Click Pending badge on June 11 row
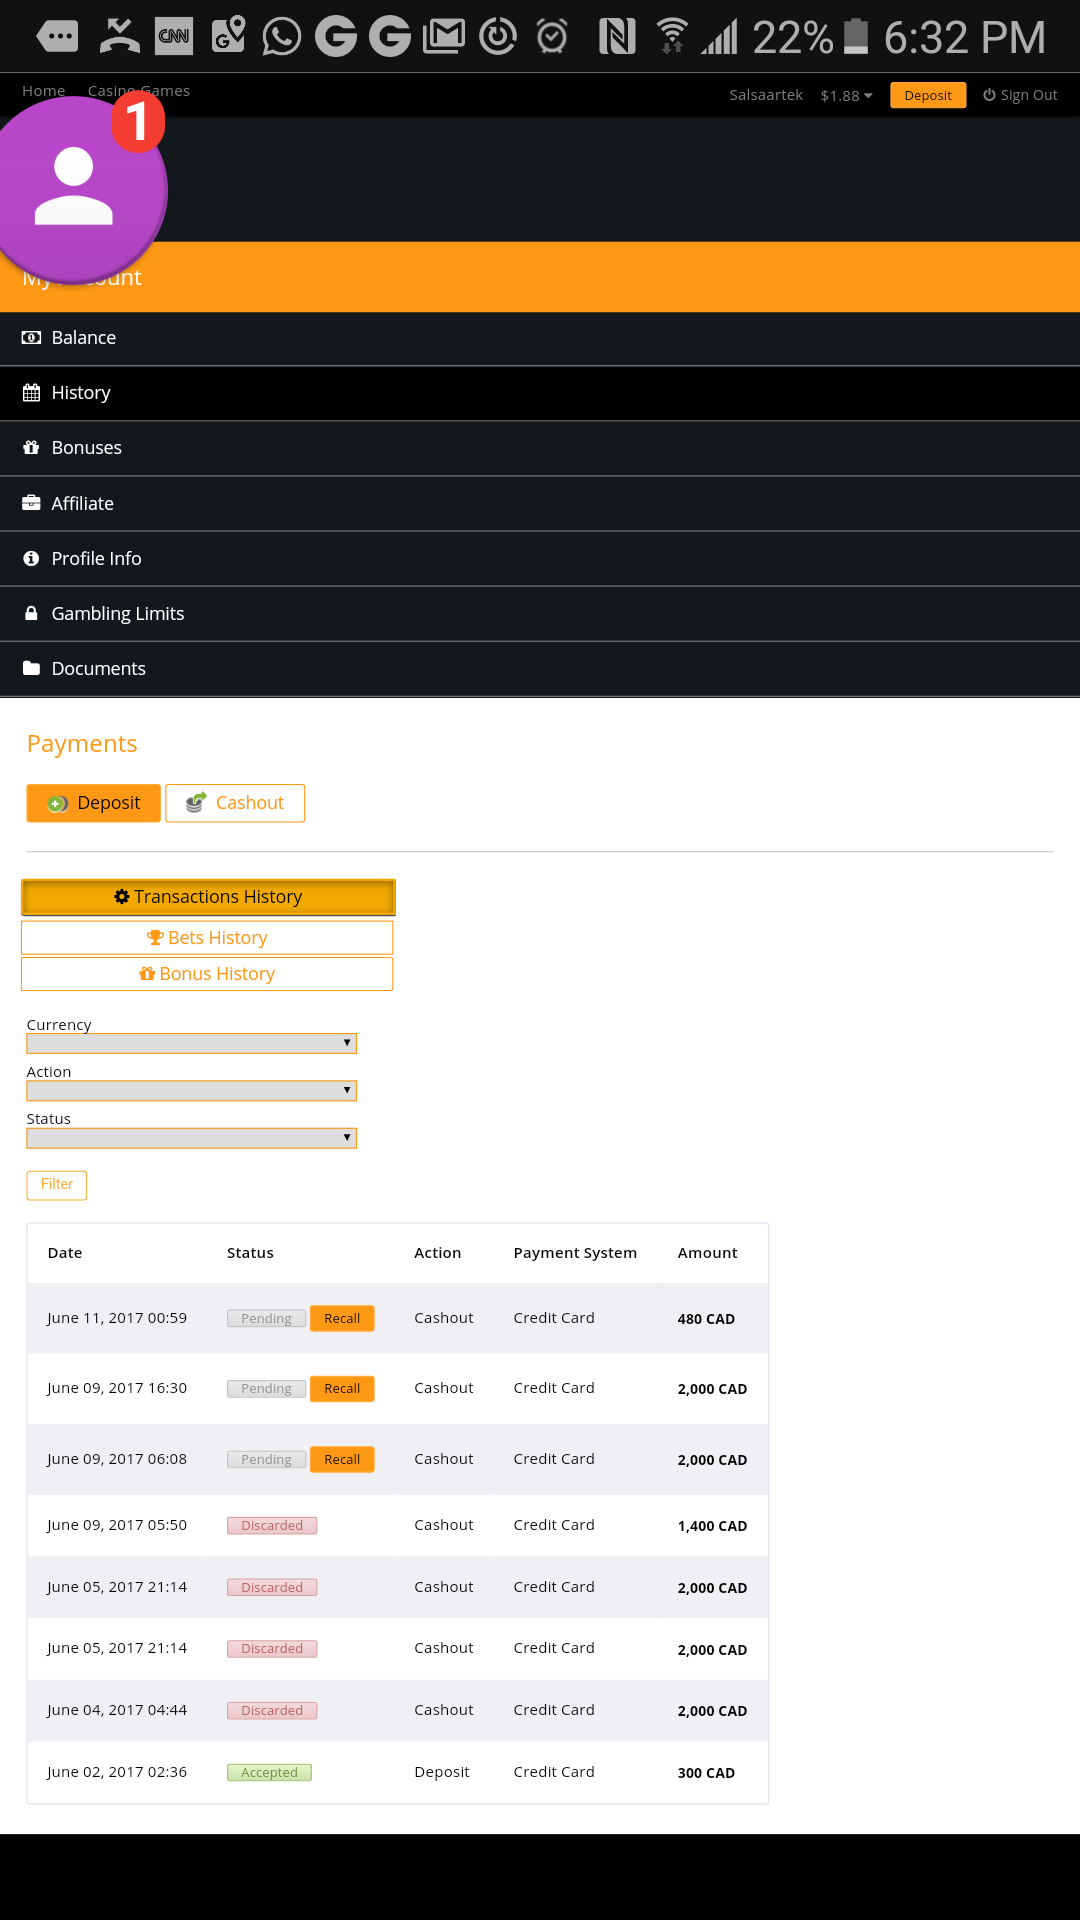1080x1920 pixels. 266,1319
